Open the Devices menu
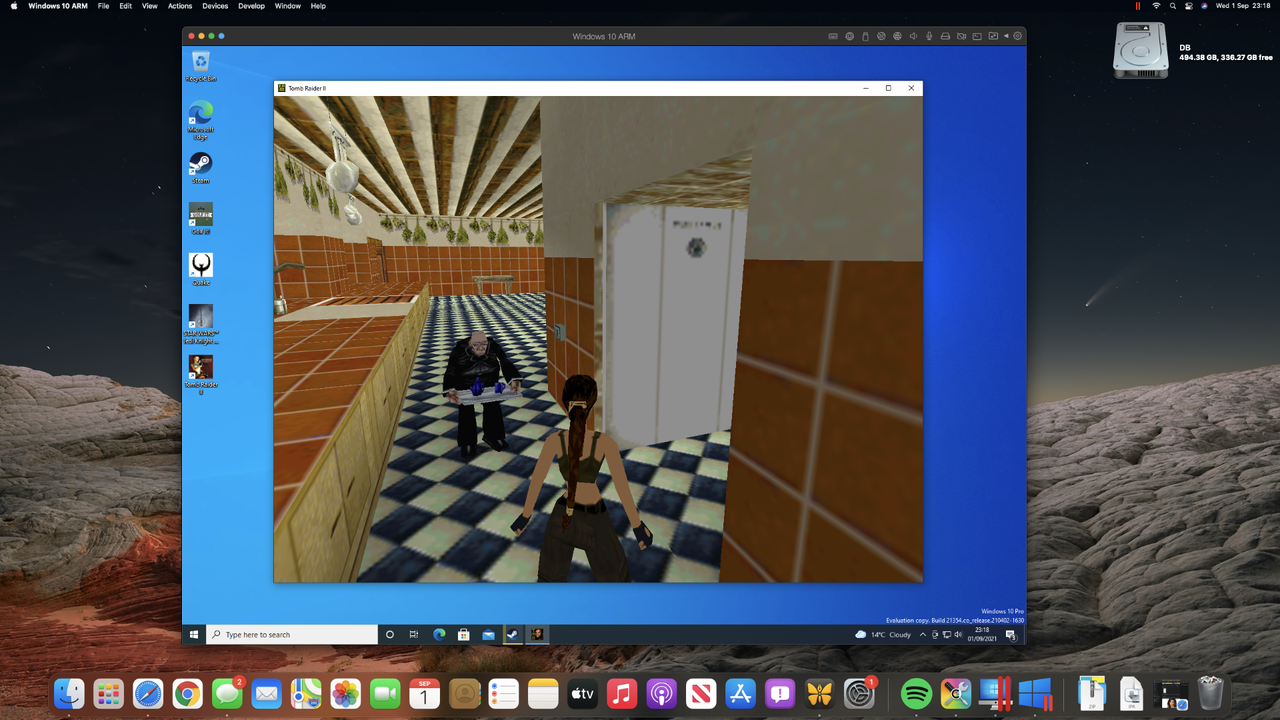1280x720 pixels. pos(215,6)
